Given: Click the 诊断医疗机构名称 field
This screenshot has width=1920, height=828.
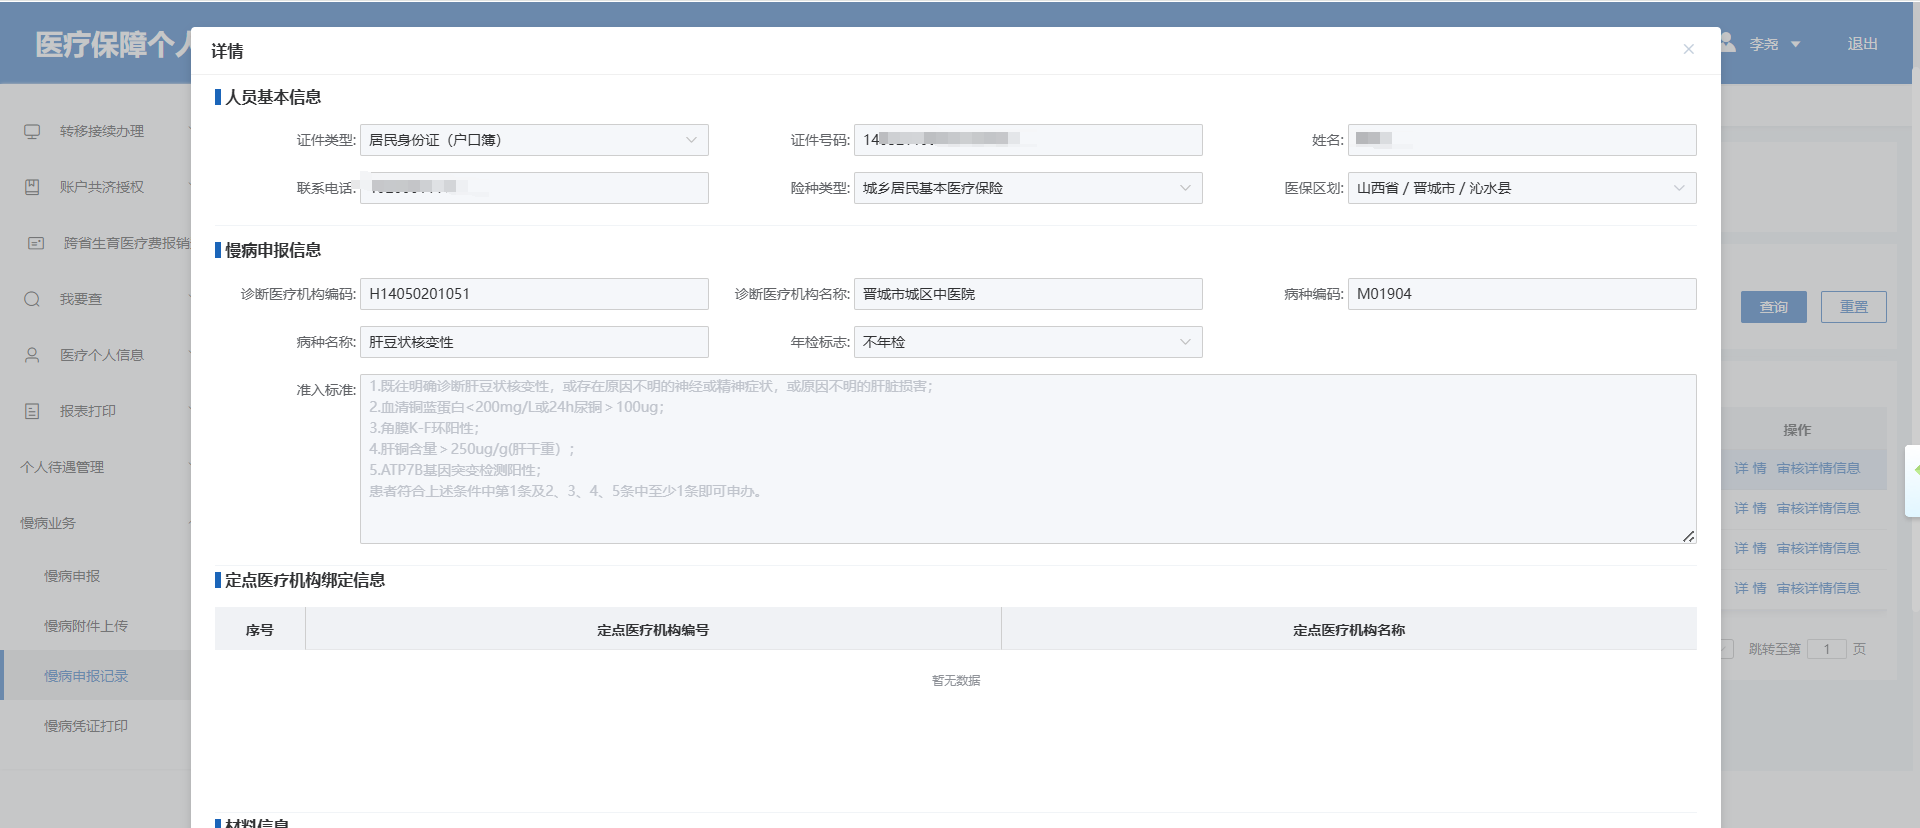Looking at the screenshot, I should pos(1028,294).
